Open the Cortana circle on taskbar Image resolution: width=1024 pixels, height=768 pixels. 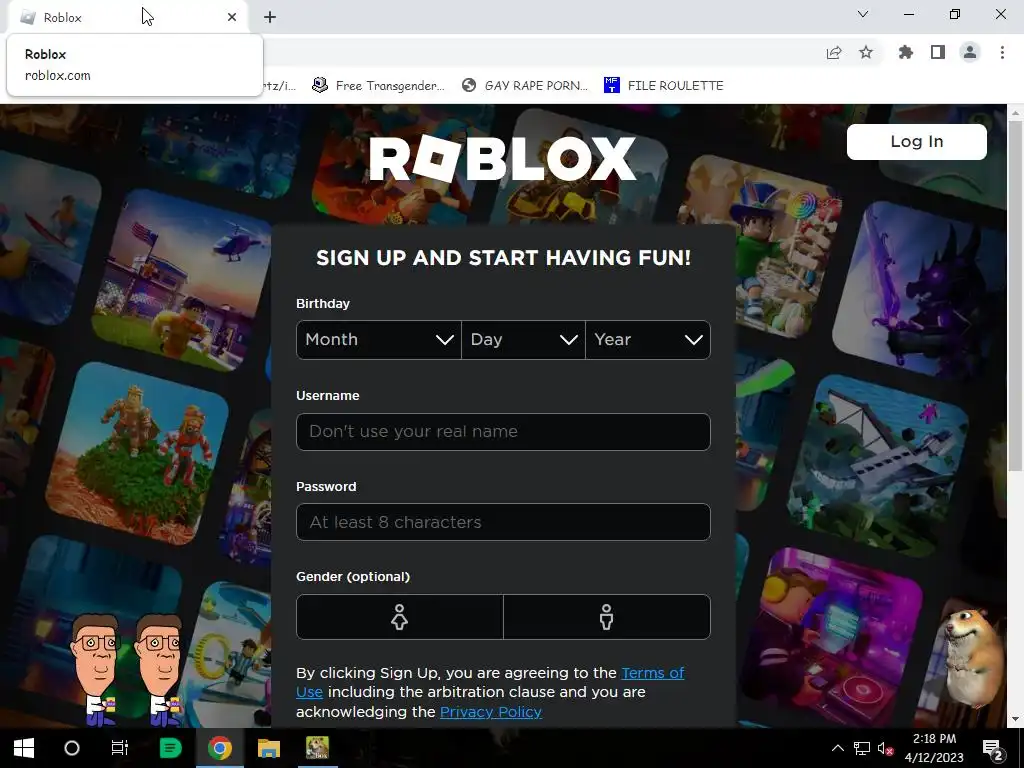72,748
